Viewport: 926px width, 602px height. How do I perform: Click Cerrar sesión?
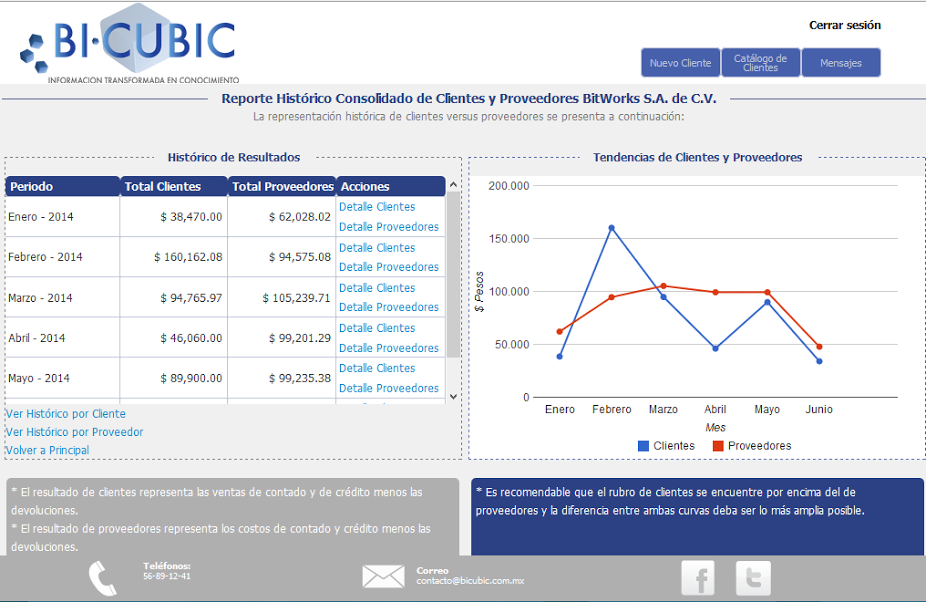845,25
